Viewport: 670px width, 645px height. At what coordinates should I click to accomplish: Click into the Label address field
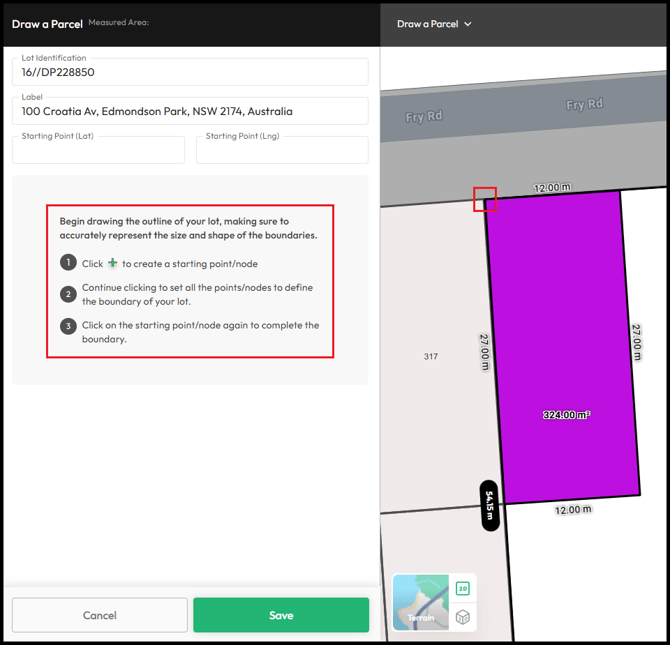coord(190,111)
